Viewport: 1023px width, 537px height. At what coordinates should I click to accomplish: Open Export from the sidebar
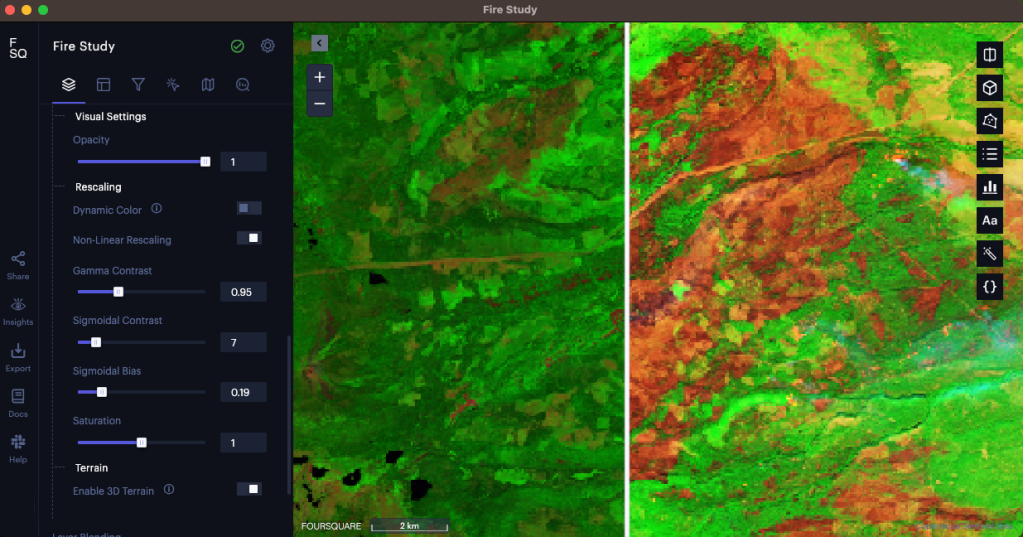click(x=18, y=358)
